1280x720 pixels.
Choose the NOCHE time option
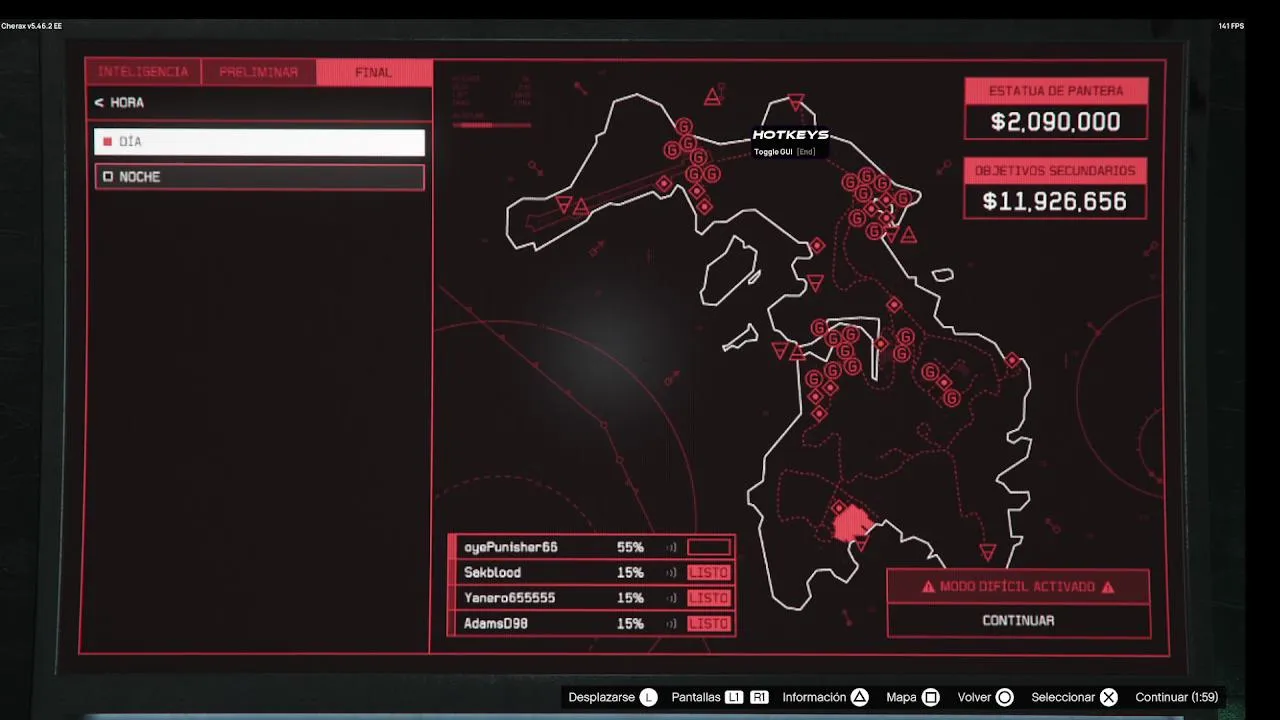[259, 177]
